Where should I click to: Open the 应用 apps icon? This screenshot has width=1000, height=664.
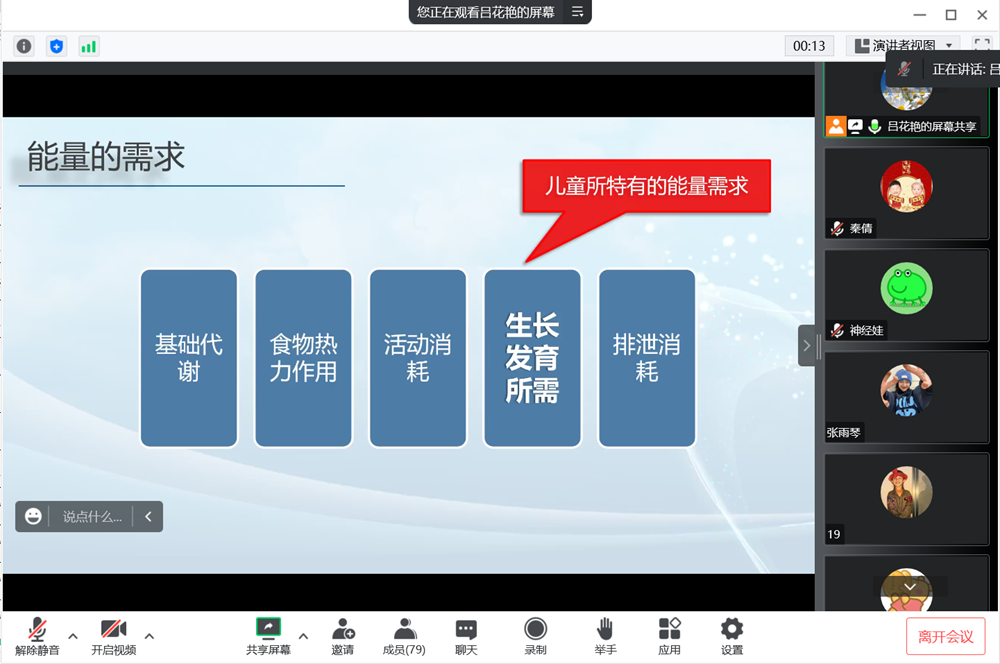tap(669, 636)
